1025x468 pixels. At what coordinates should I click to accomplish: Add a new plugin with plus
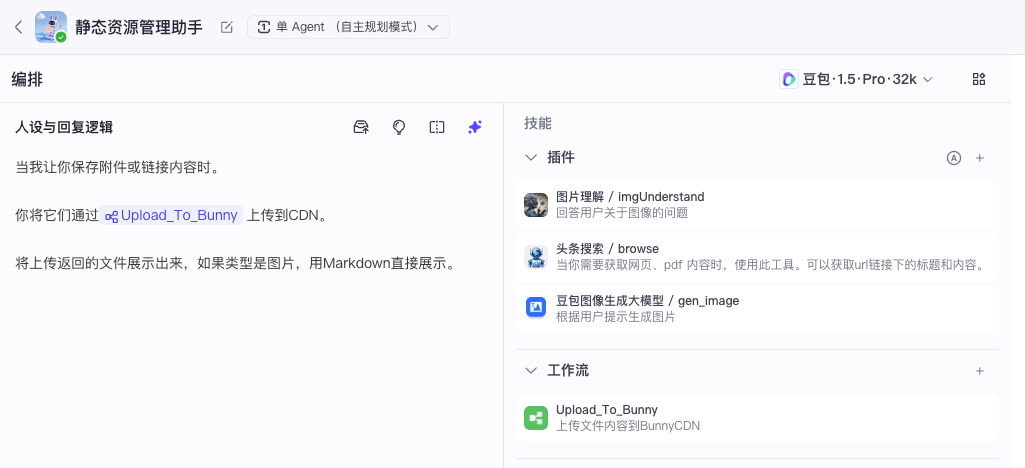tap(980, 158)
